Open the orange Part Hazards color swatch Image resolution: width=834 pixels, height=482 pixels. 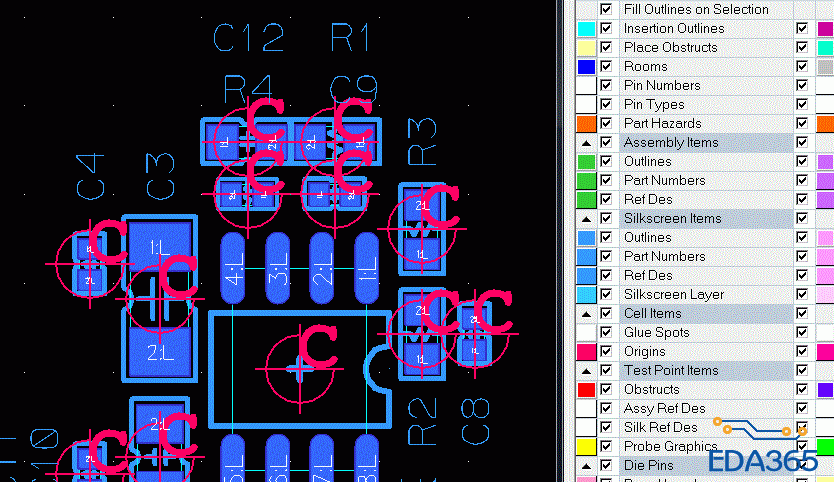(586, 123)
